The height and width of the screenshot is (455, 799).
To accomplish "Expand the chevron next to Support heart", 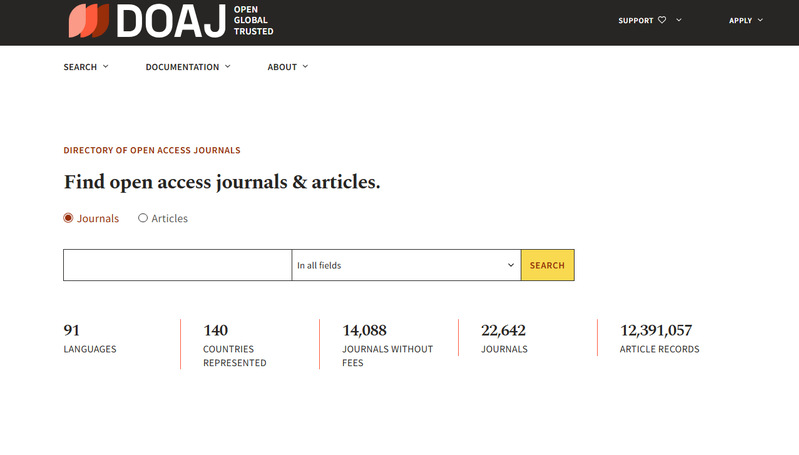I will click(x=679, y=20).
